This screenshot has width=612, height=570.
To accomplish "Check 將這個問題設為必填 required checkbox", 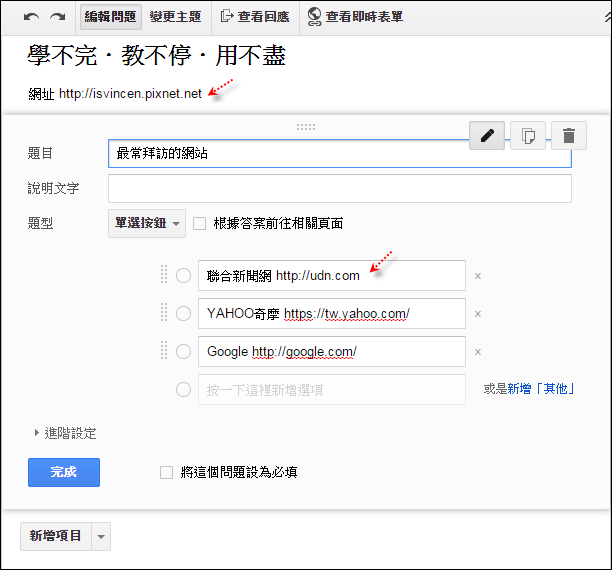I will [x=166, y=472].
